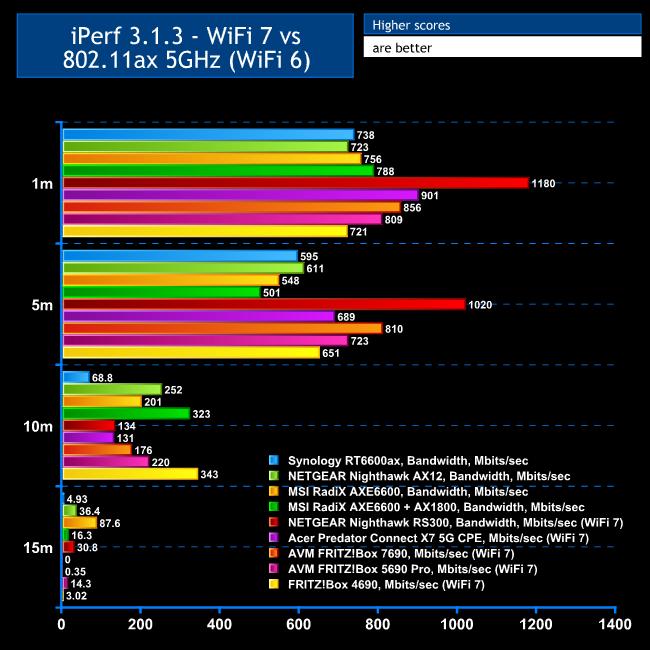650x650 pixels.
Task: Click the 343 yellow bar at 10m
Action: (131, 474)
